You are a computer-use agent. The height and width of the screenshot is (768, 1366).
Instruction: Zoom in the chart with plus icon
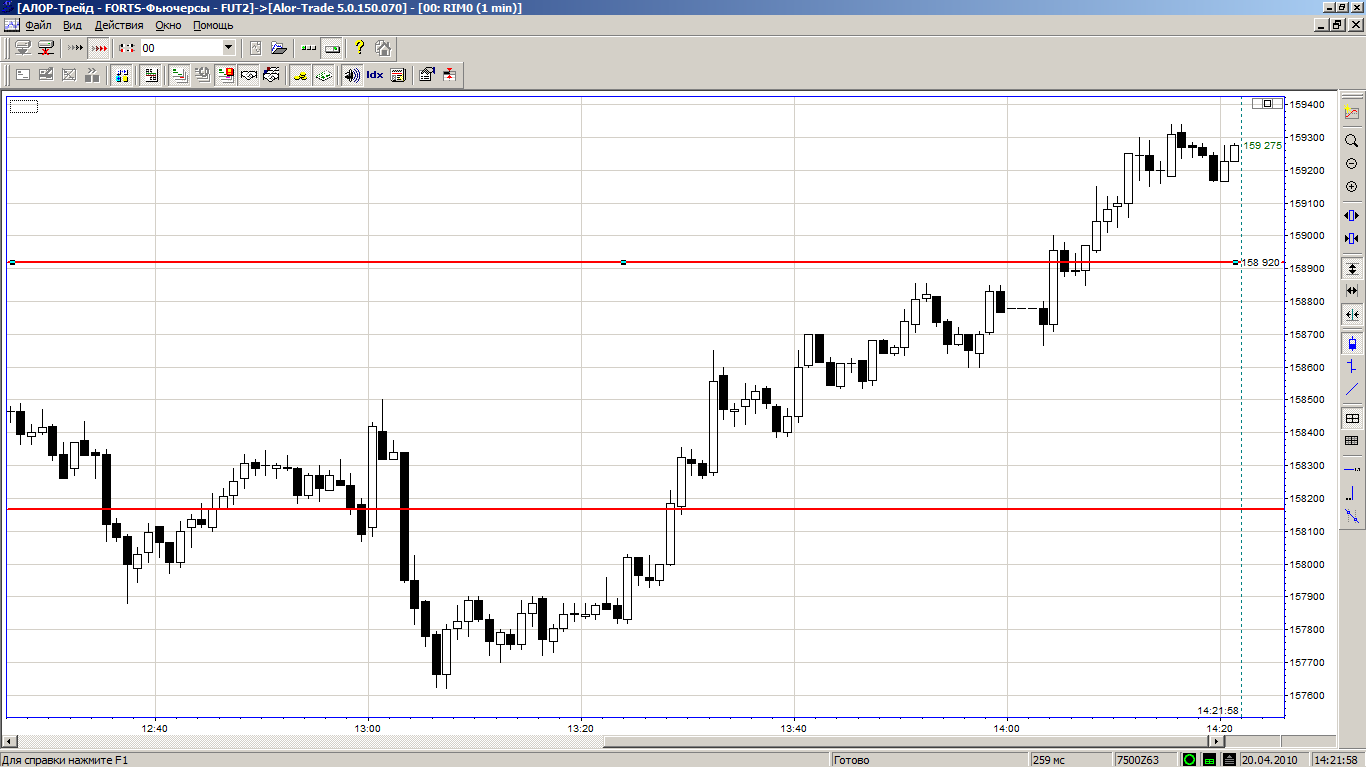1352,187
